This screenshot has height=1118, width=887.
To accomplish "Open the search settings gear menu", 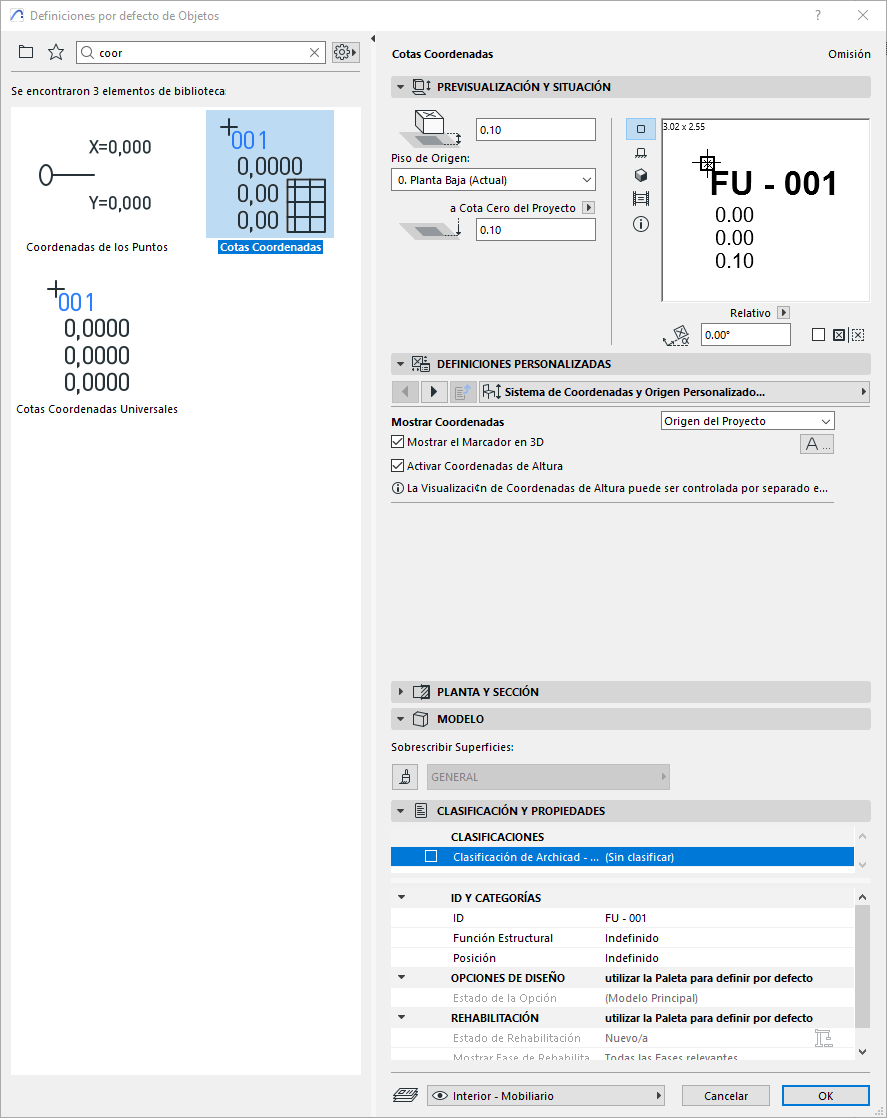I will tap(345, 52).
